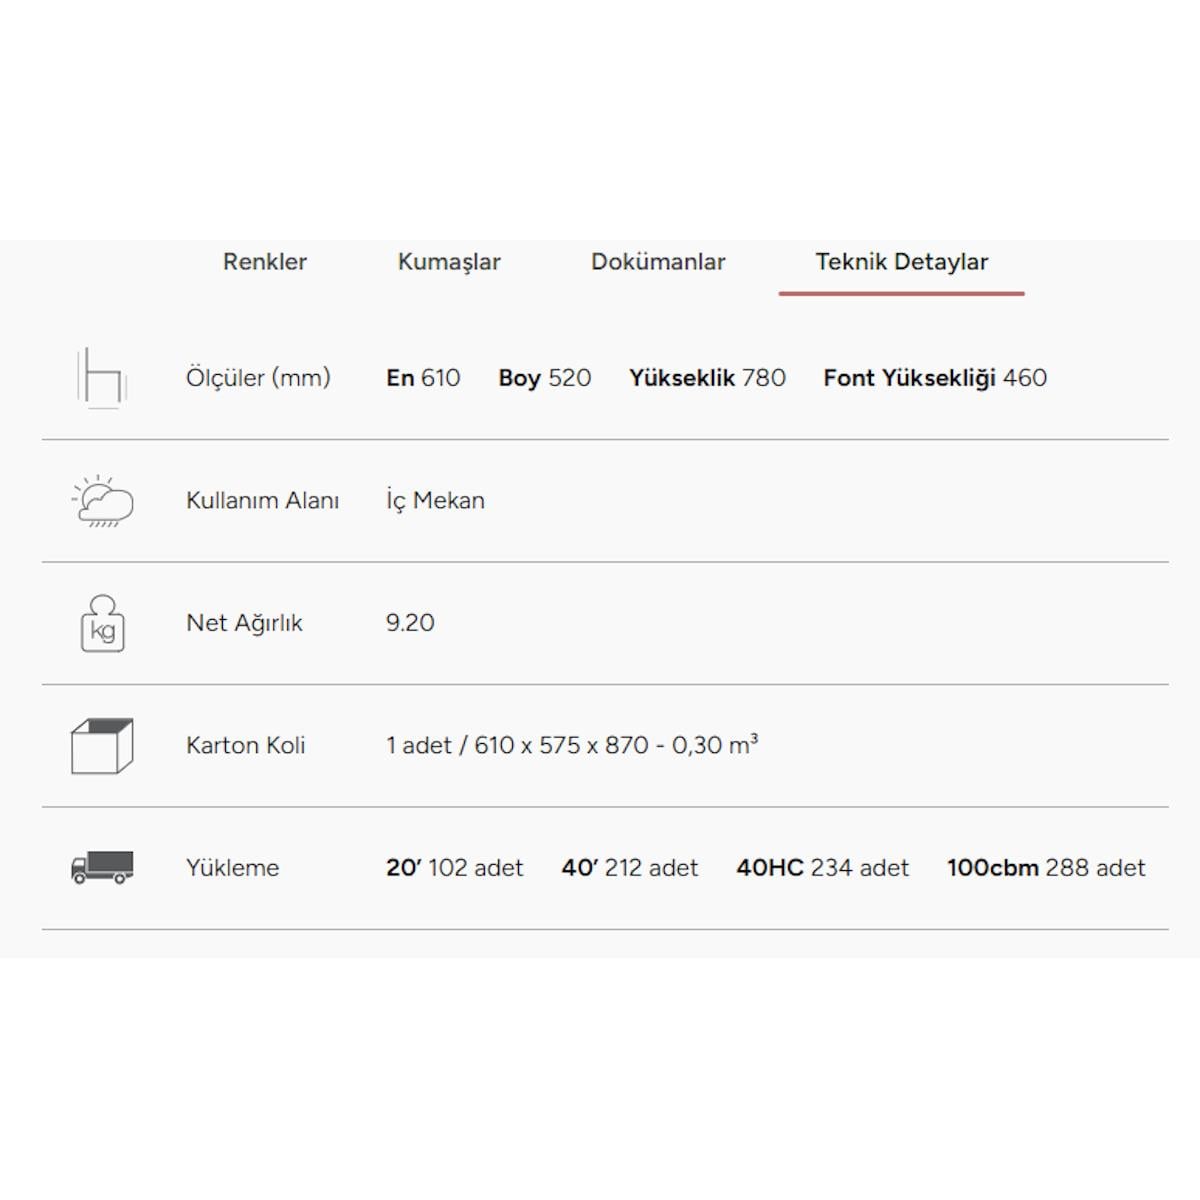Click the 'Kullanım Alanı' label

tap(262, 500)
